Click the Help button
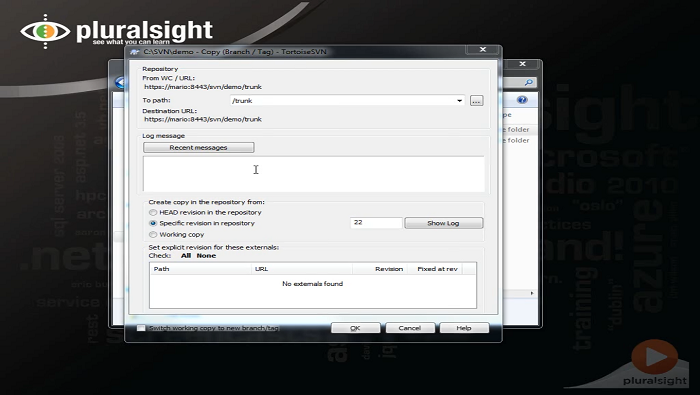 [464, 328]
